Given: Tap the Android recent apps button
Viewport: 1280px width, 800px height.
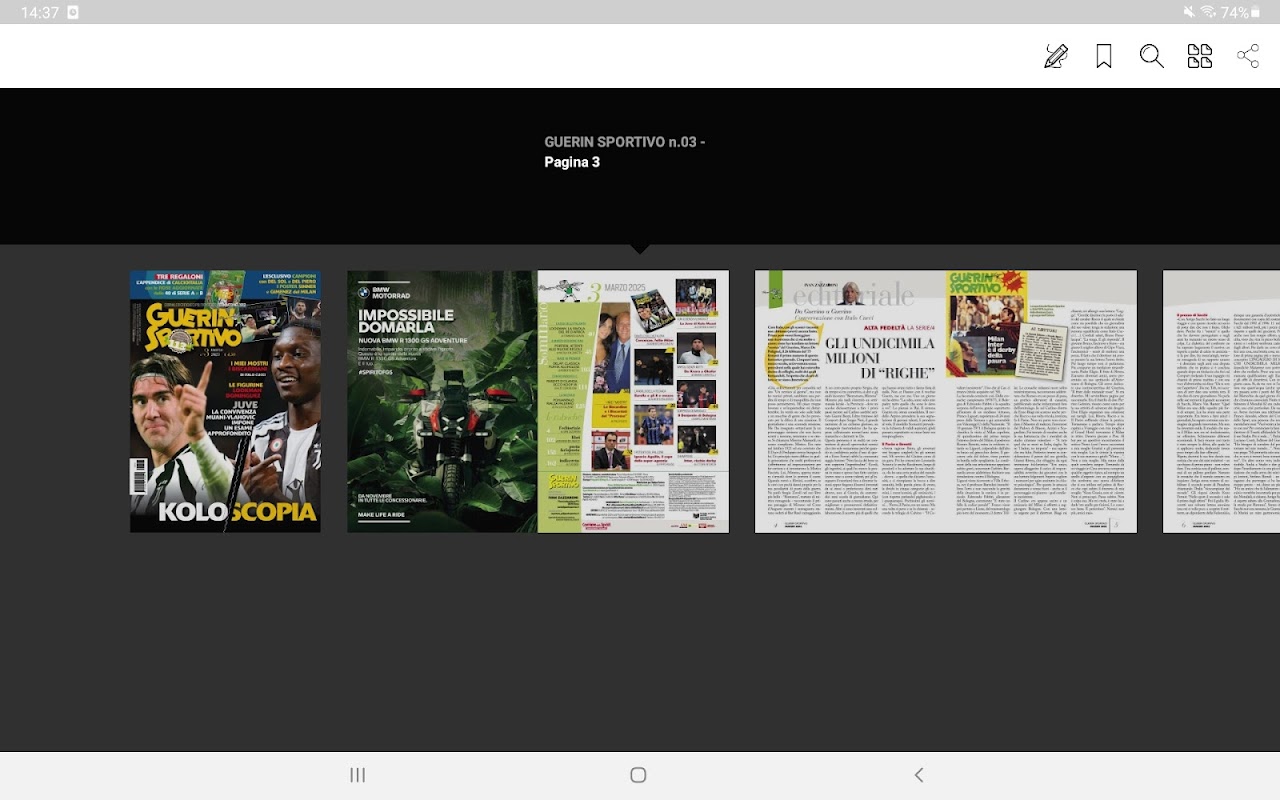Looking at the screenshot, I should (357, 775).
